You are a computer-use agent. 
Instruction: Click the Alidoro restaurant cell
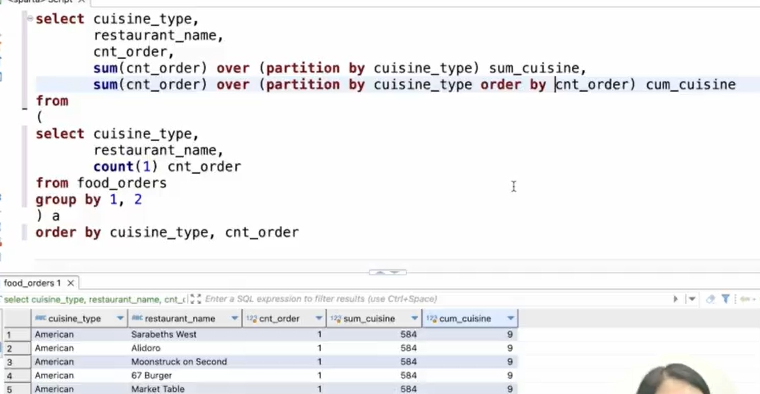coord(185,348)
